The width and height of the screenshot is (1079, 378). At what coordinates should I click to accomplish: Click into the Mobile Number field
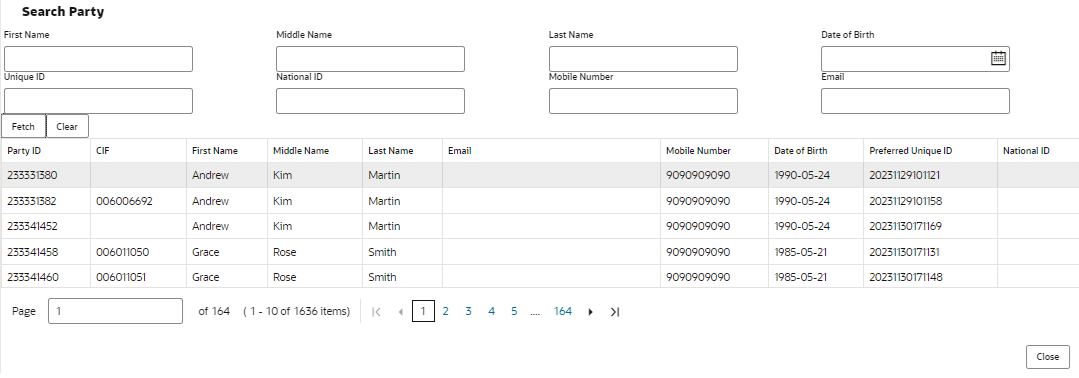pyautogui.click(x=643, y=101)
